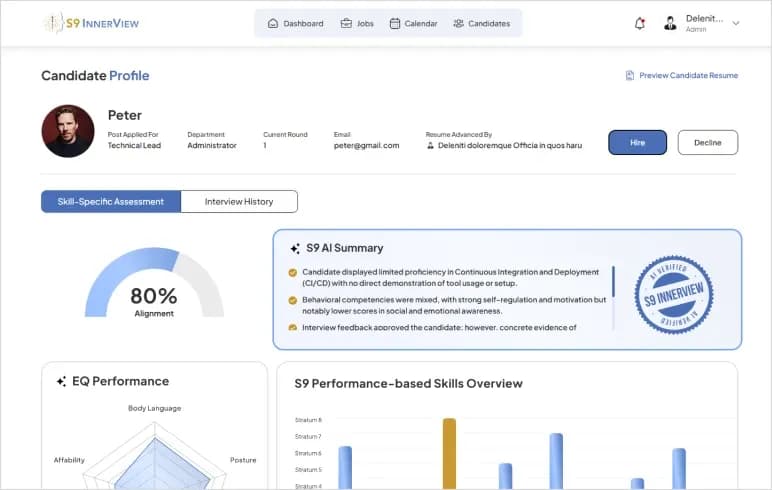The height and width of the screenshot is (490, 772).
Task: Click the Hire button
Action: tap(637, 142)
